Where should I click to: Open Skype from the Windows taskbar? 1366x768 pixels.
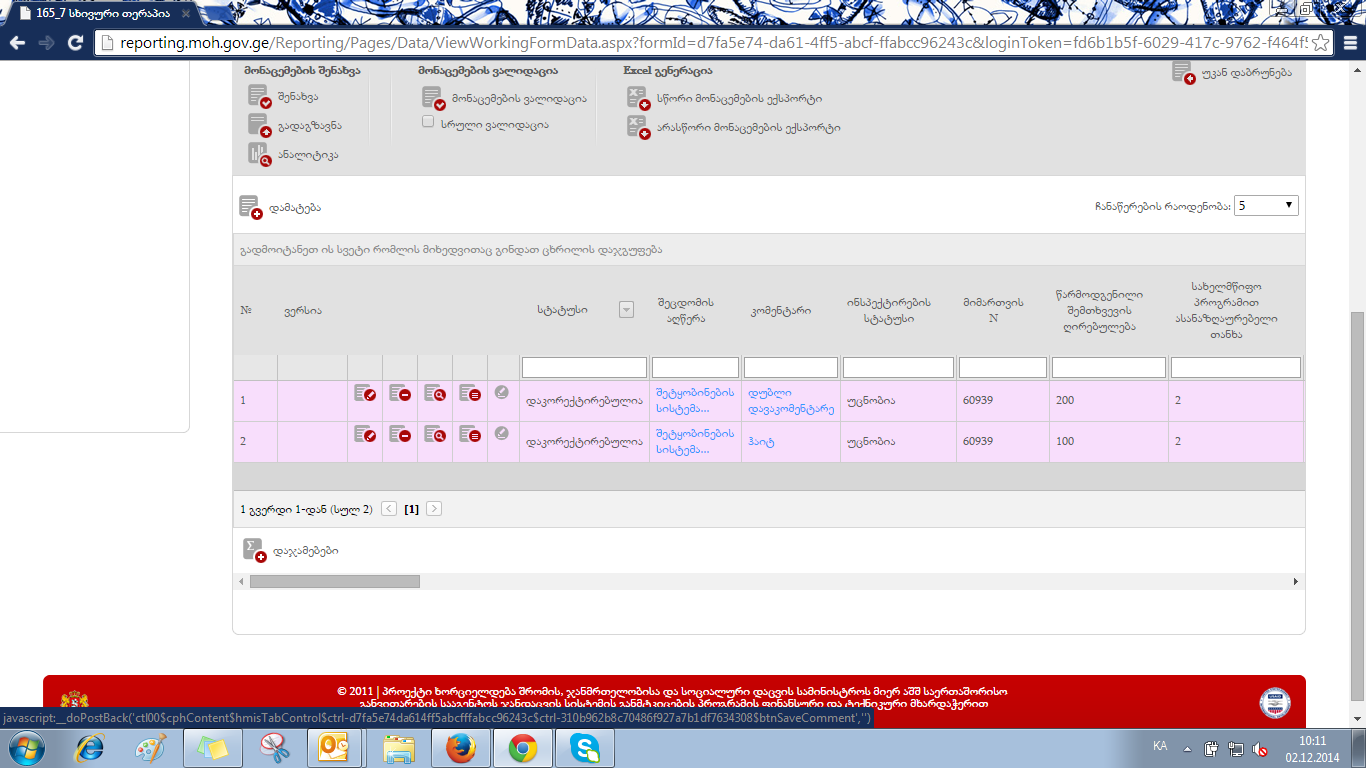pos(585,748)
